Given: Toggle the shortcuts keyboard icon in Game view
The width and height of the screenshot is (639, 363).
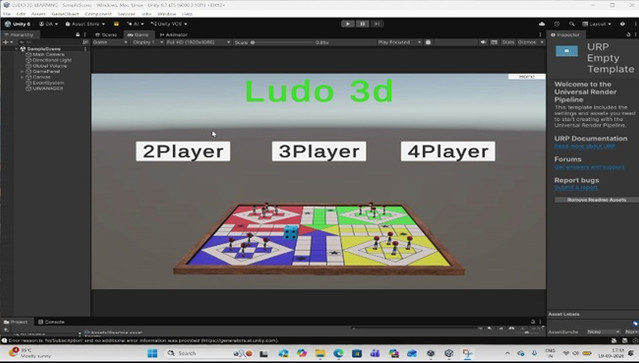Looking at the screenshot, I should 494,42.
